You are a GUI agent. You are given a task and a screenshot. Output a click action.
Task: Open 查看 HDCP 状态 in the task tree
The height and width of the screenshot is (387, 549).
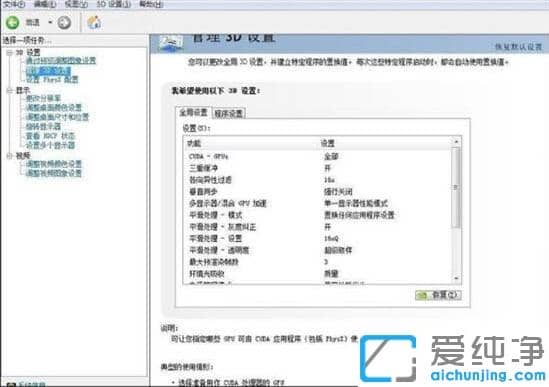click(x=50, y=136)
